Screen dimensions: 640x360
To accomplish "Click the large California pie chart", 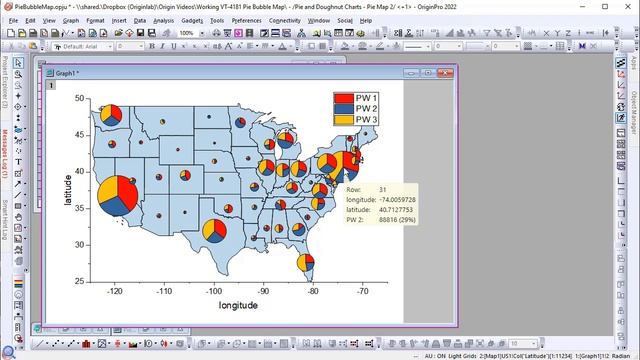I will (x=118, y=196).
